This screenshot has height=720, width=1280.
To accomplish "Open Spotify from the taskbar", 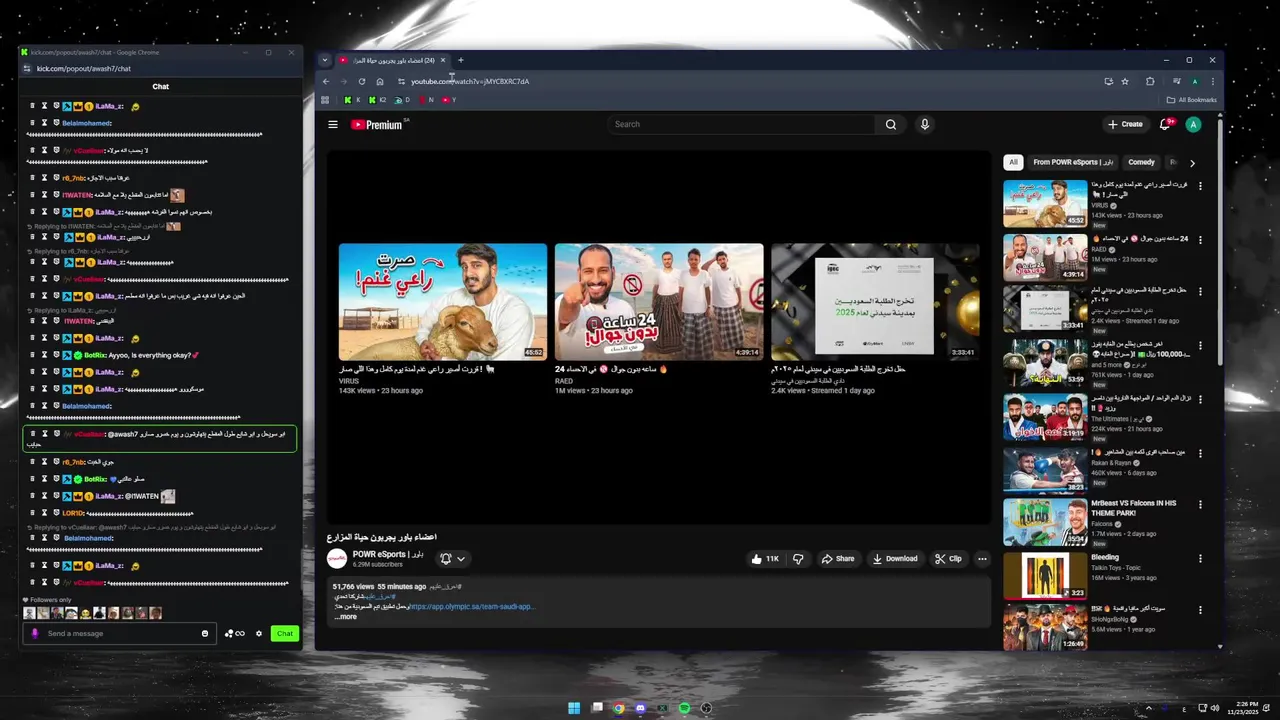I will click(684, 708).
